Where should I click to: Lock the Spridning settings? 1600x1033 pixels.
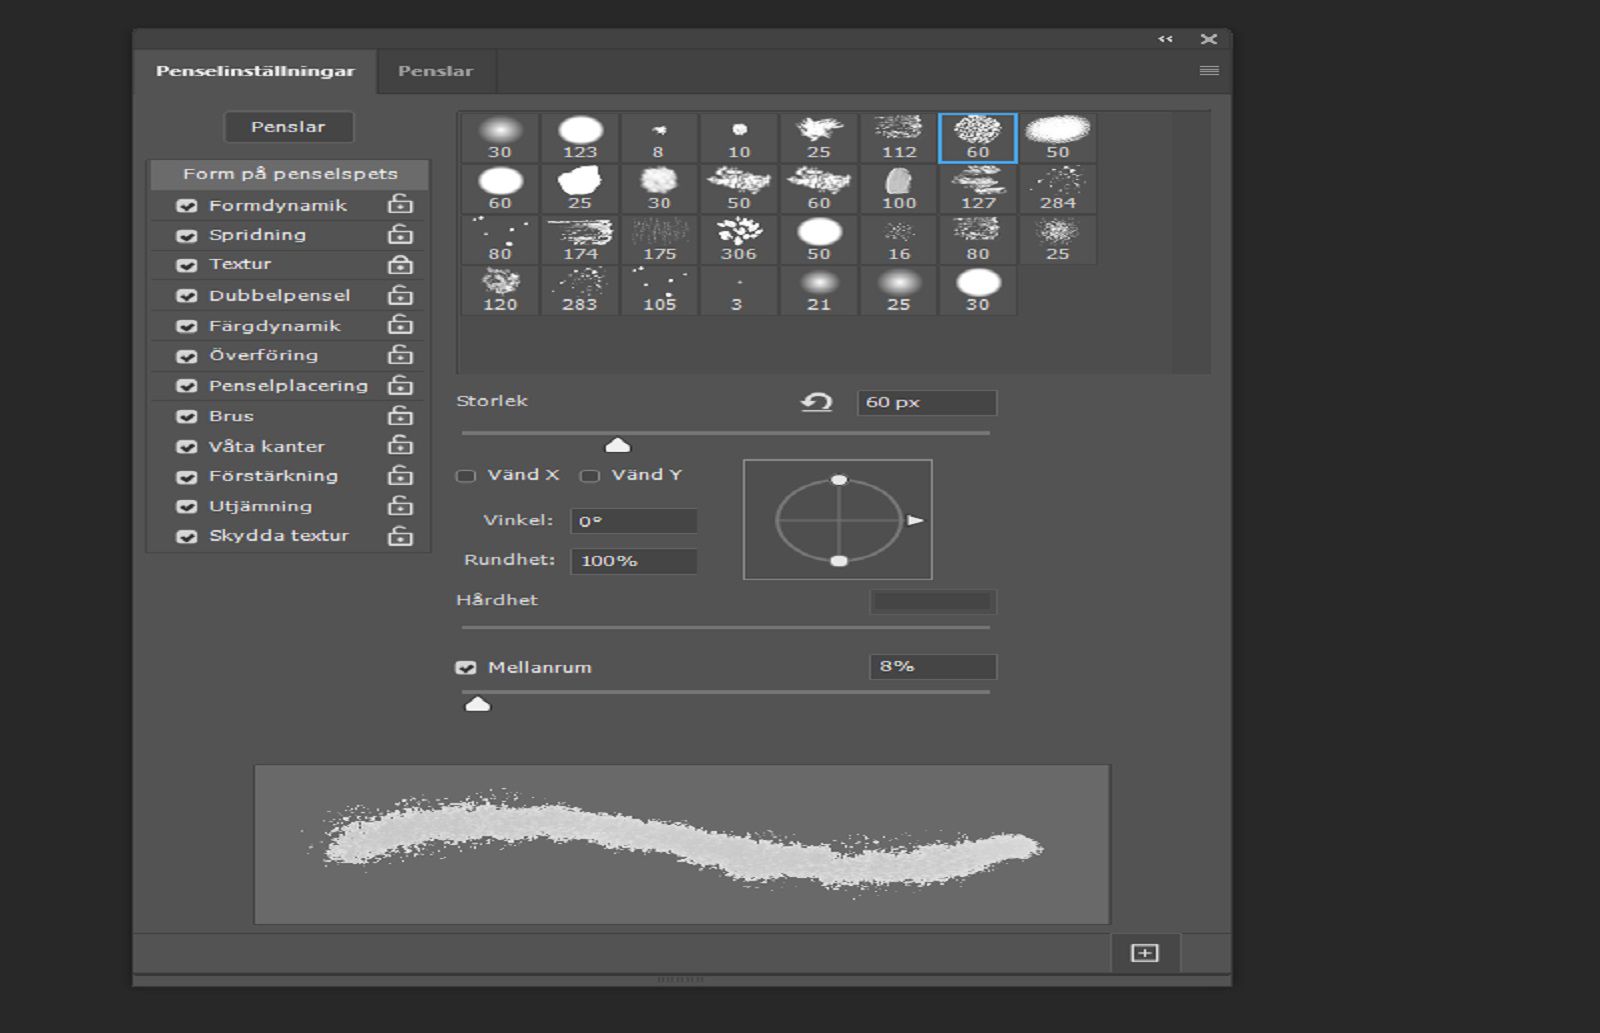pyautogui.click(x=399, y=235)
